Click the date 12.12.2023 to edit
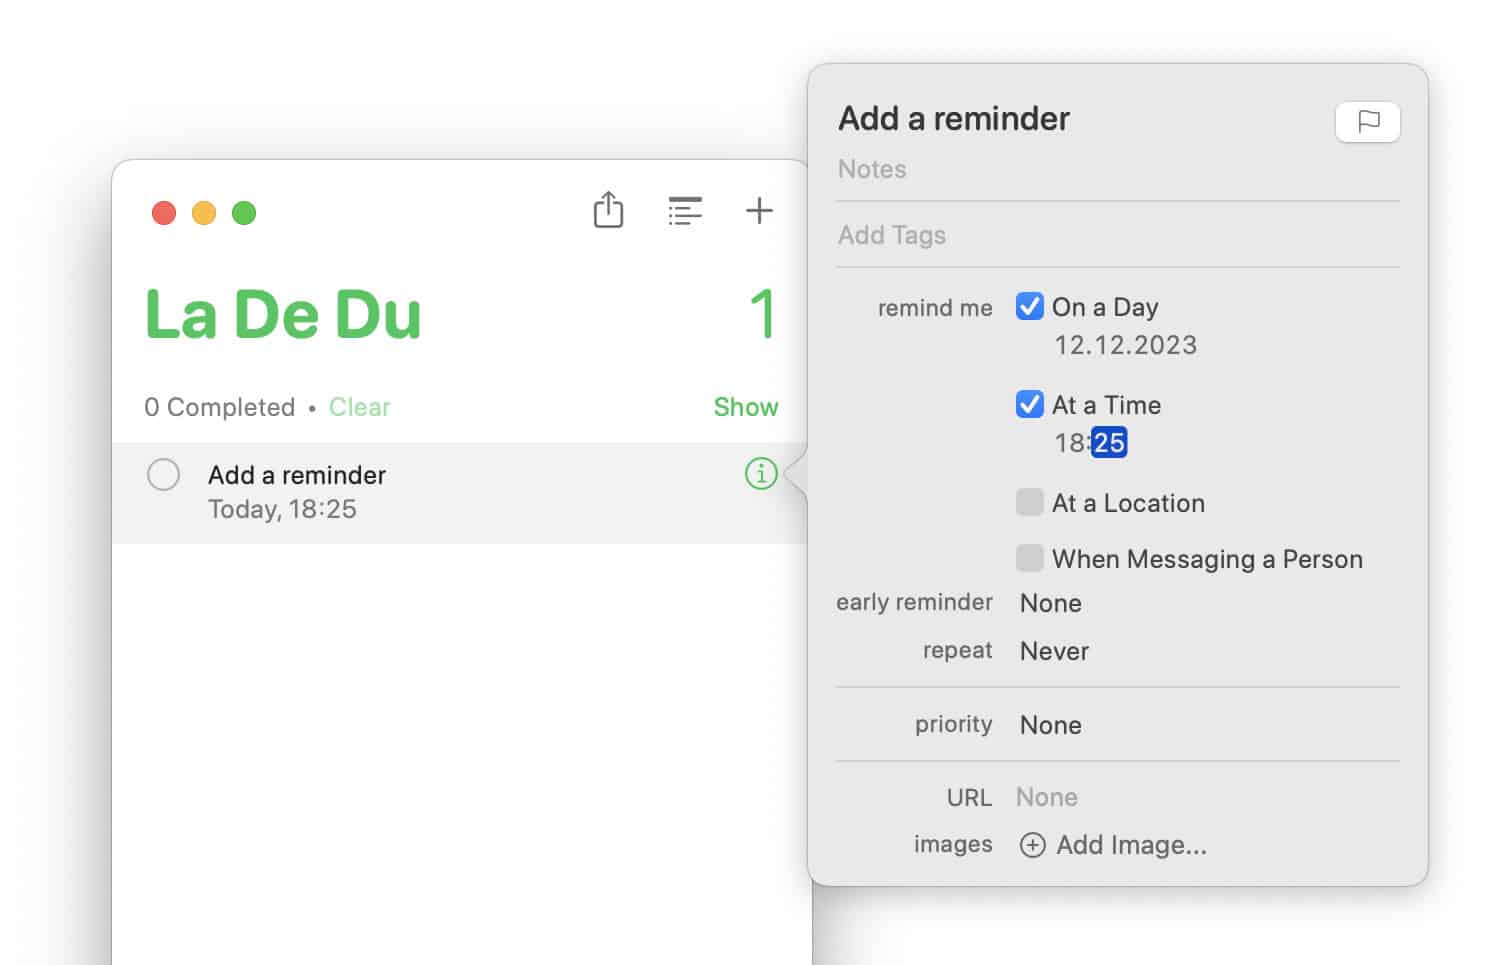This screenshot has width=1500, height=965. tap(1125, 344)
